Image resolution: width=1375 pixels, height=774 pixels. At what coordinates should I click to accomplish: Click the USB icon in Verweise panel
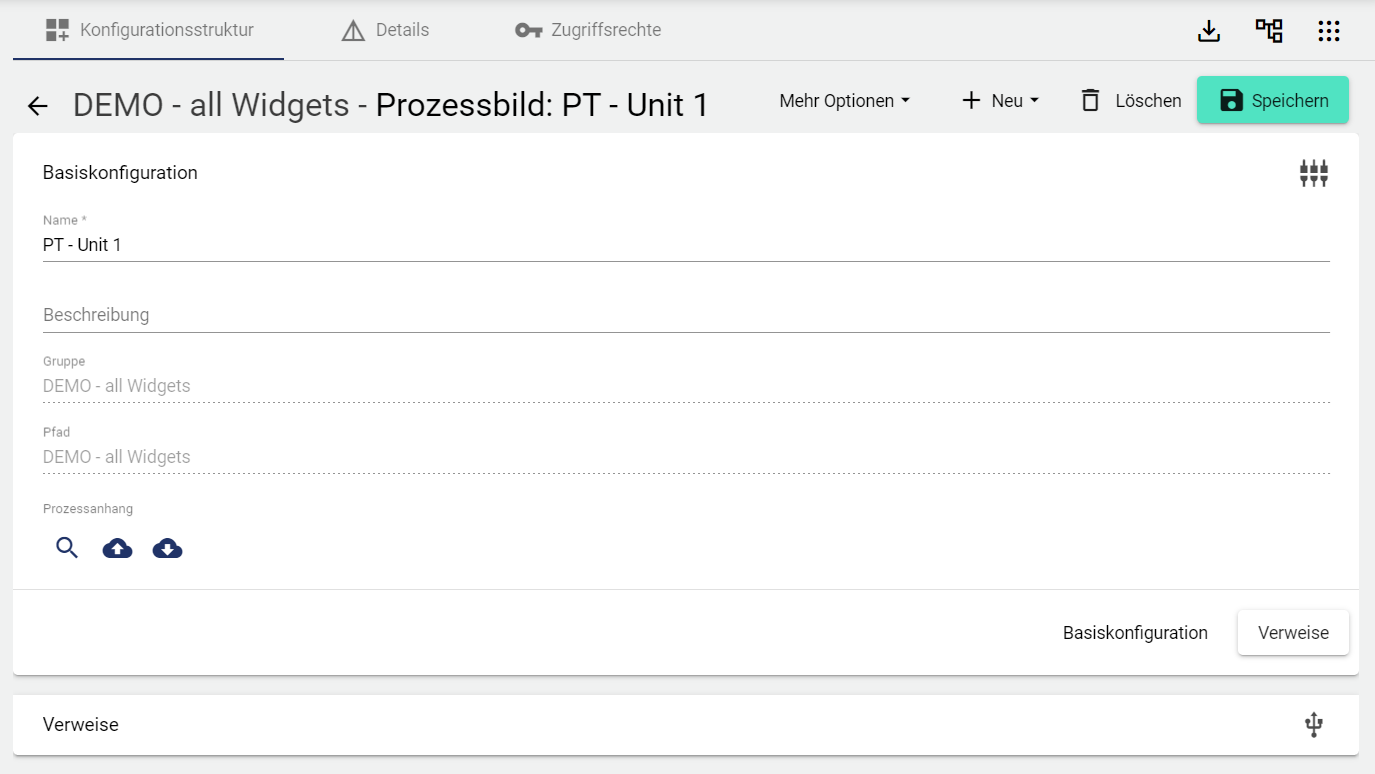pyautogui.click(x=1314, y=725)
